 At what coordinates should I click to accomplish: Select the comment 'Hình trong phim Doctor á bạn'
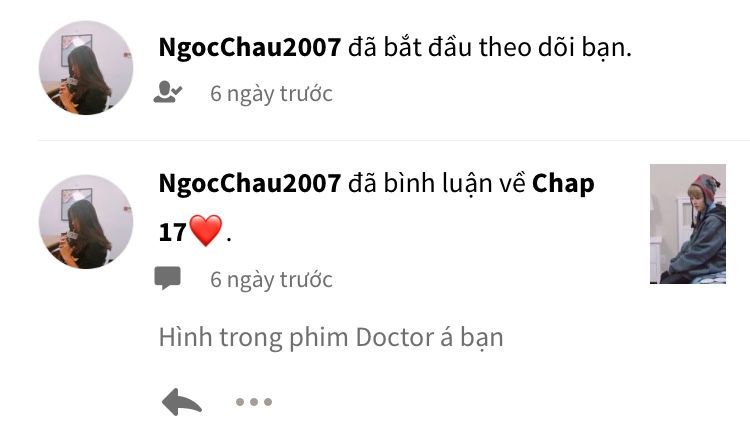tap(331, 338)
